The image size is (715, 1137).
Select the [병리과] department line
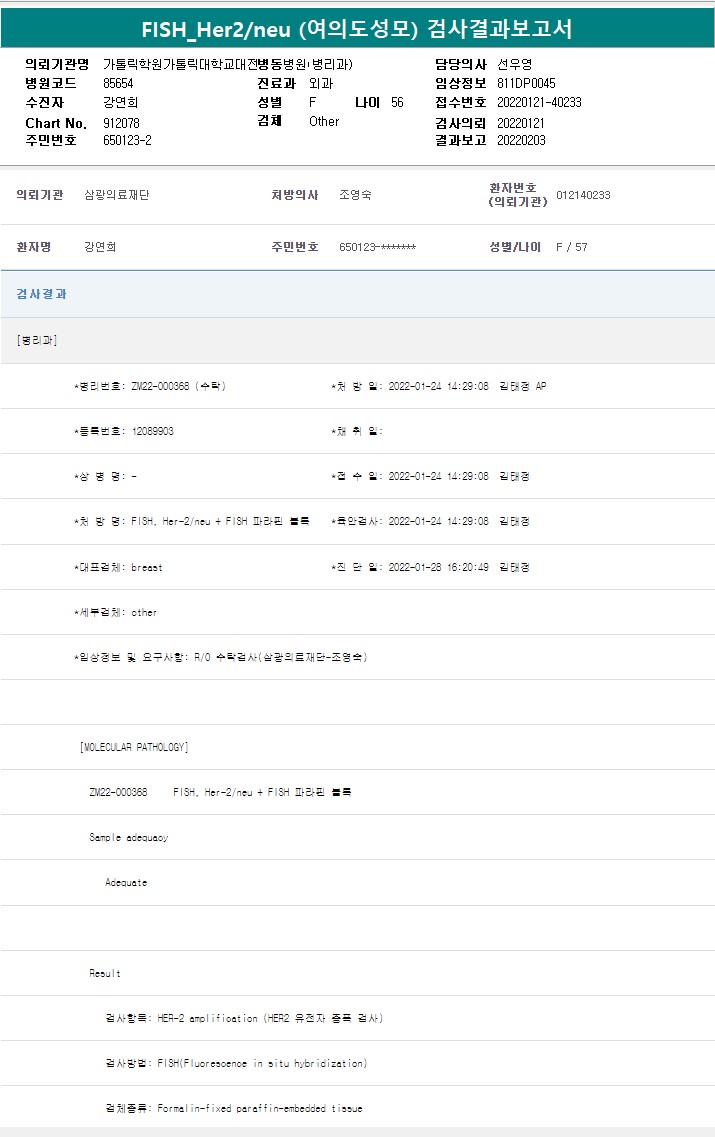point(37,340)
